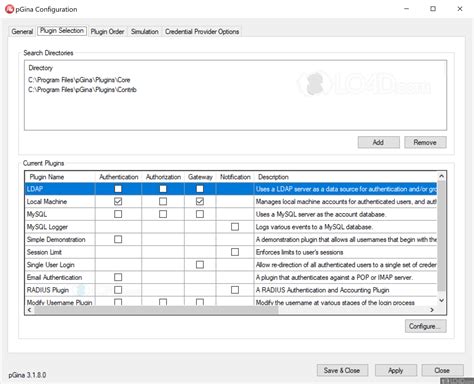The height and width of the screenshot is (384, 474).
Task: Click scroll left arrow of plugin list
Action: point(30,310)
